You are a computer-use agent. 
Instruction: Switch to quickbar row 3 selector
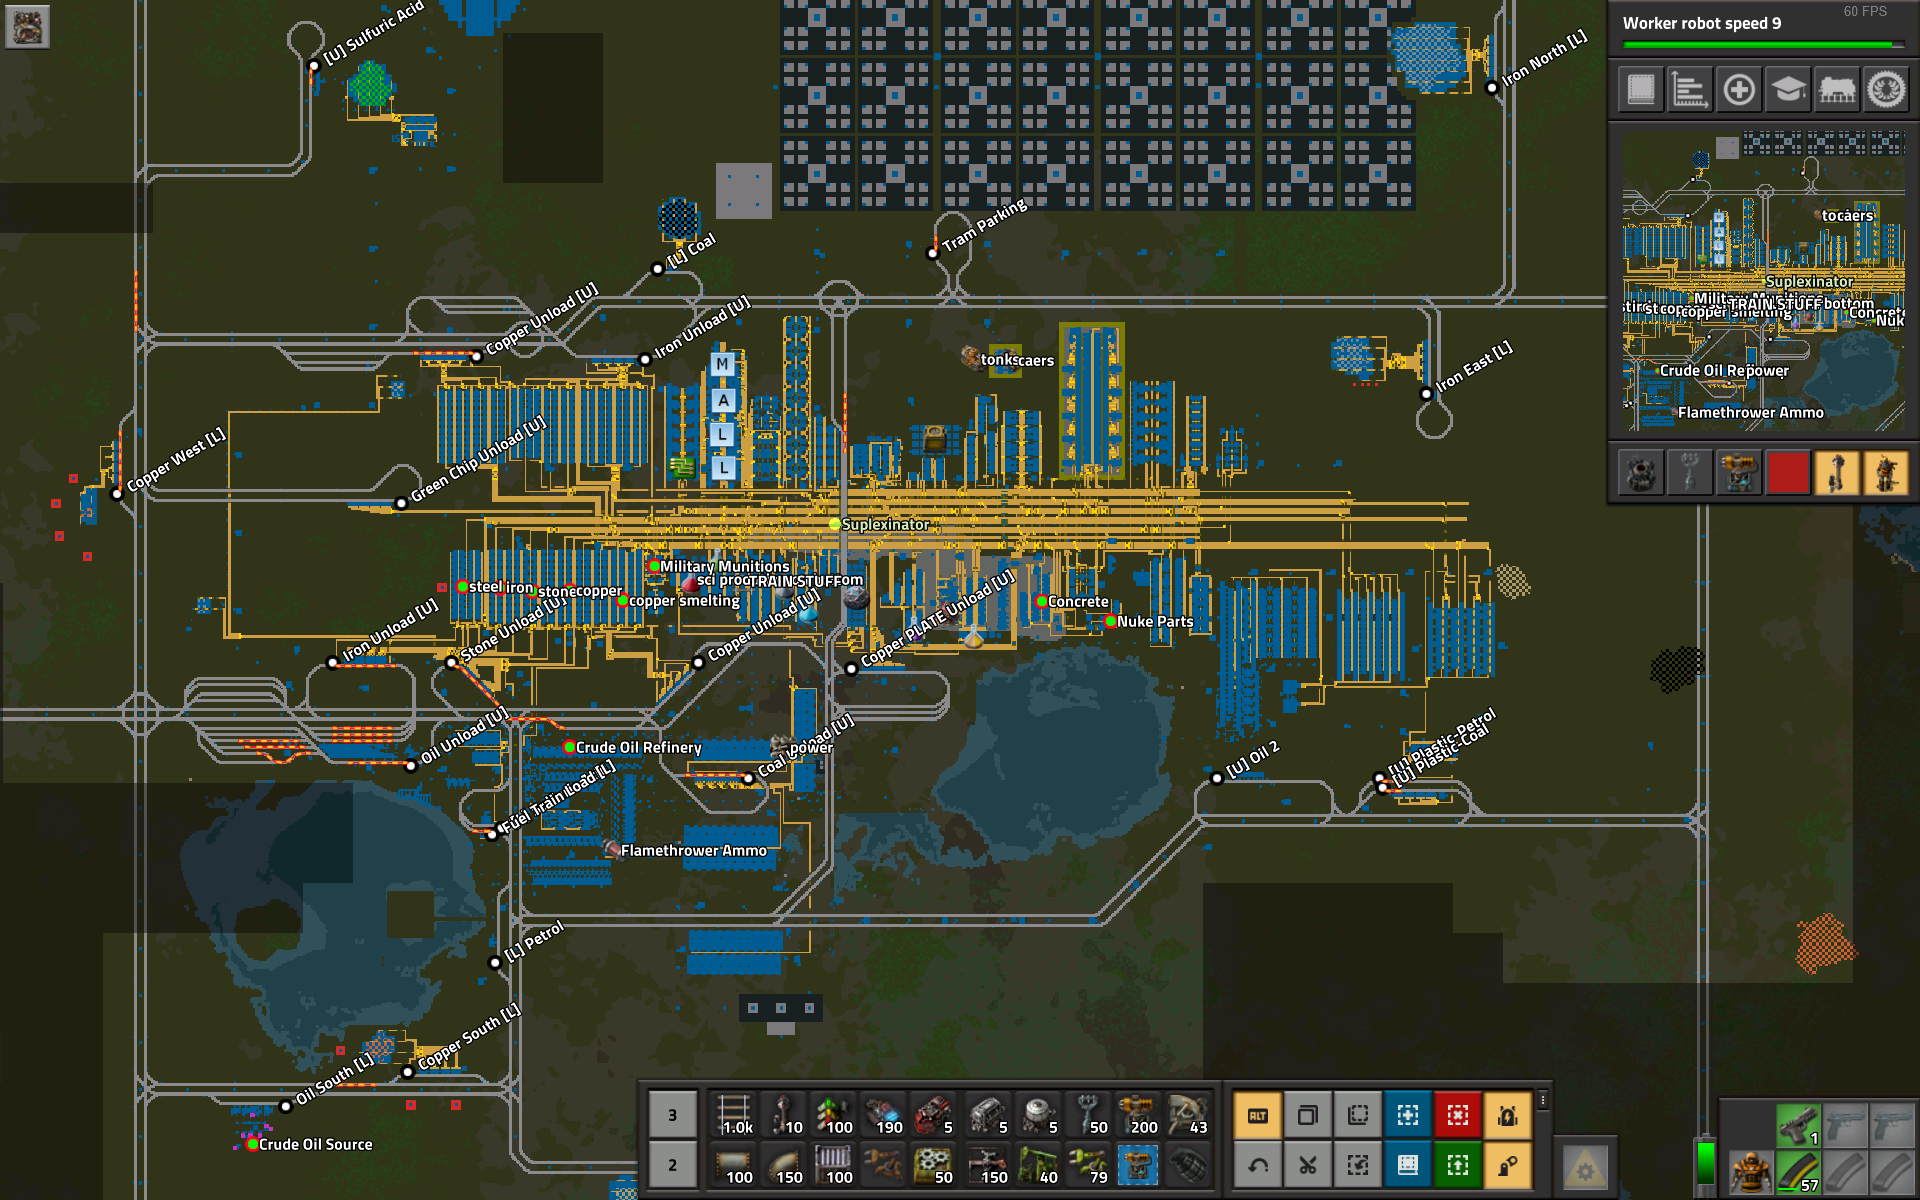coord(672,1115)
